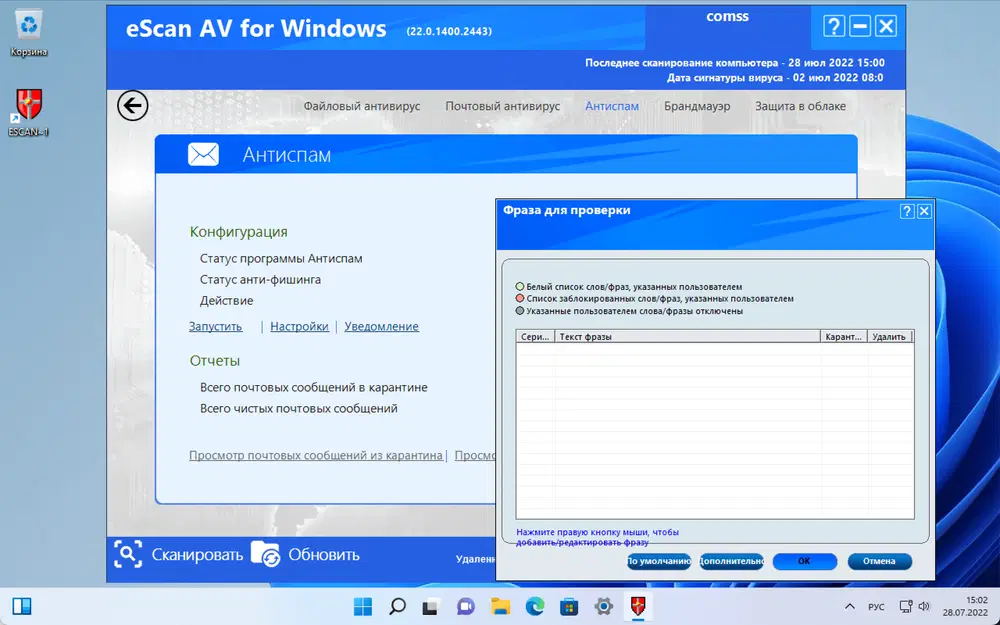
Task: Click the Статус программы Антиспам text
Action: coord(281,258)
